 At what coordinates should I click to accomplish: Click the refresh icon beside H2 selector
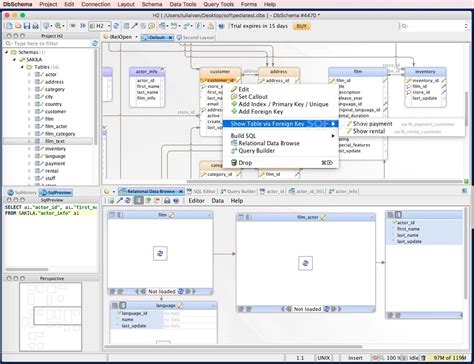tap(116, 26)
